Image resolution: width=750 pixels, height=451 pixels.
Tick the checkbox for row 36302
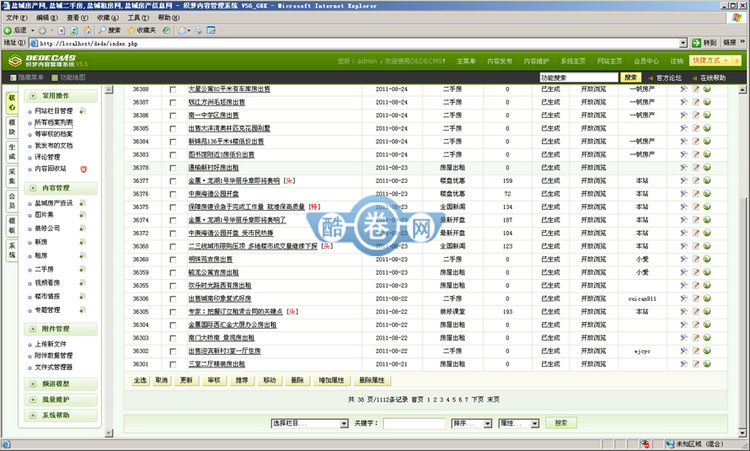[x=173, y=351]
